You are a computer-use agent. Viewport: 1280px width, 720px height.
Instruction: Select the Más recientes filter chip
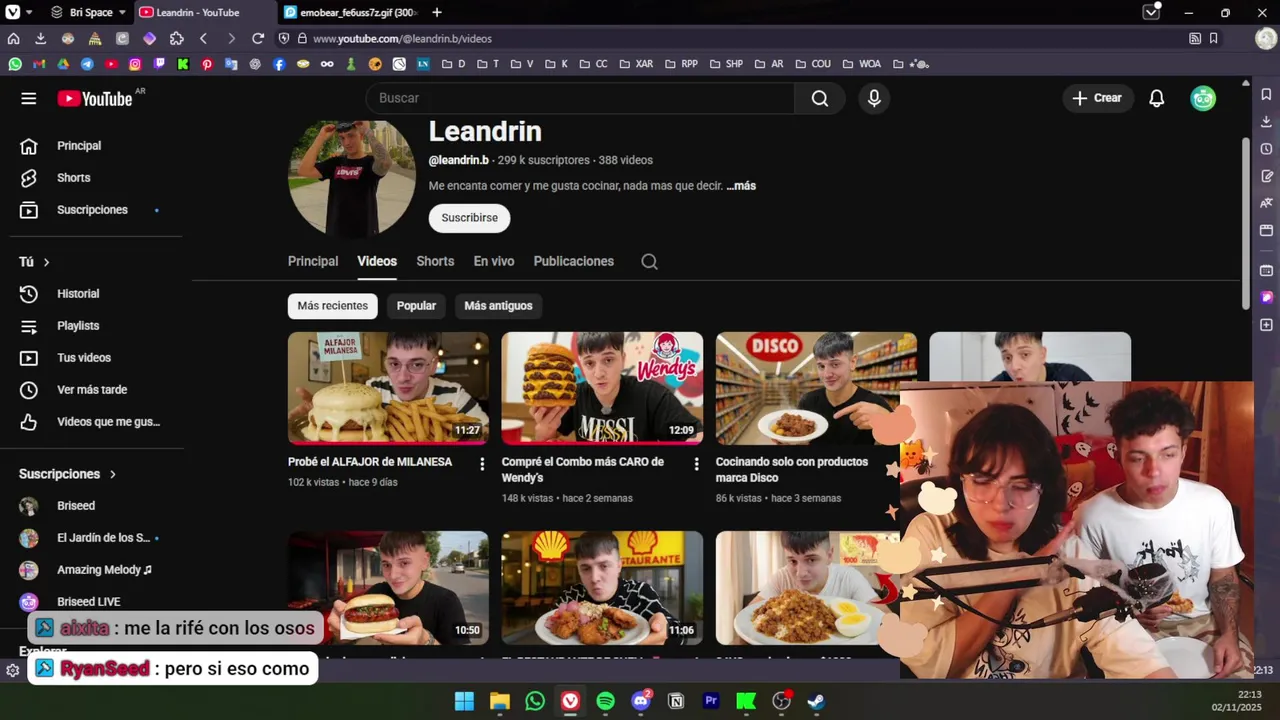point(332,306)
